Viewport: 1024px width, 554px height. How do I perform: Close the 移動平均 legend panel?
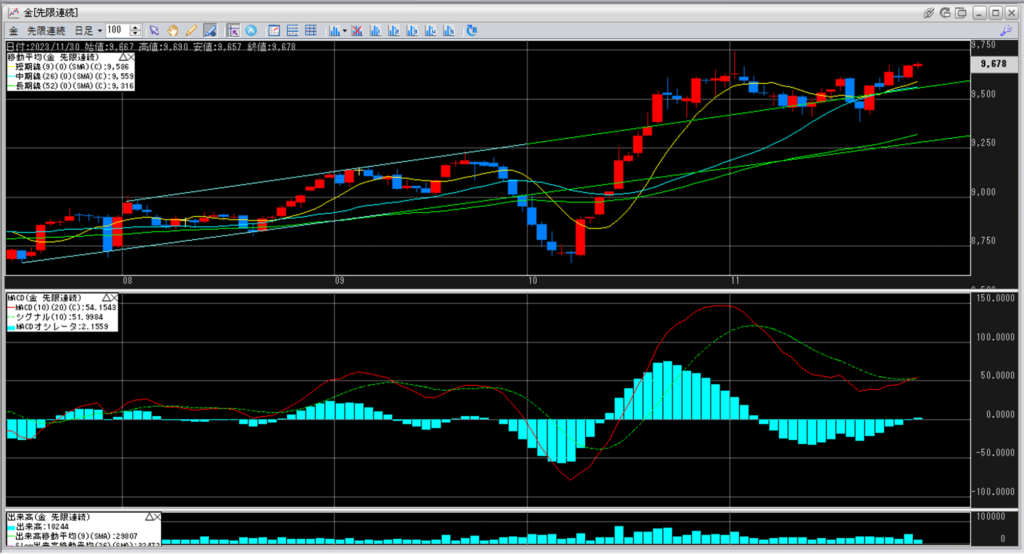click(x=131, y=57)
